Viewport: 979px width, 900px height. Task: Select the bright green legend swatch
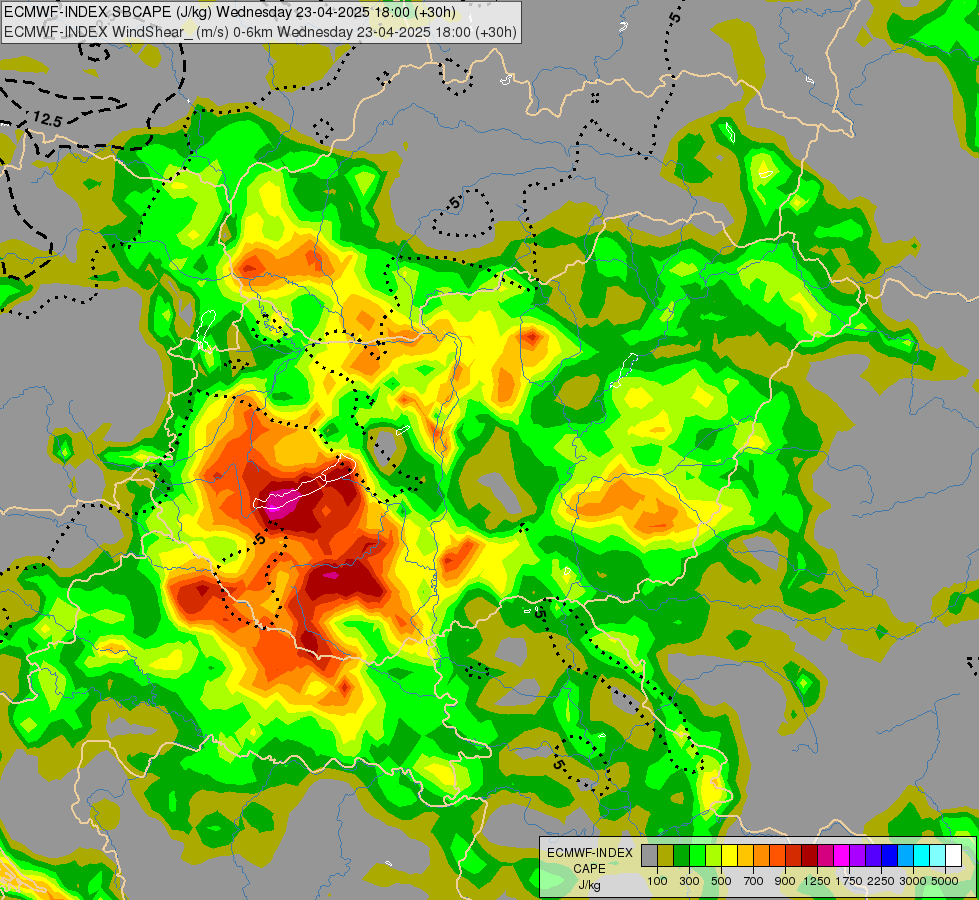pos(697,855)
